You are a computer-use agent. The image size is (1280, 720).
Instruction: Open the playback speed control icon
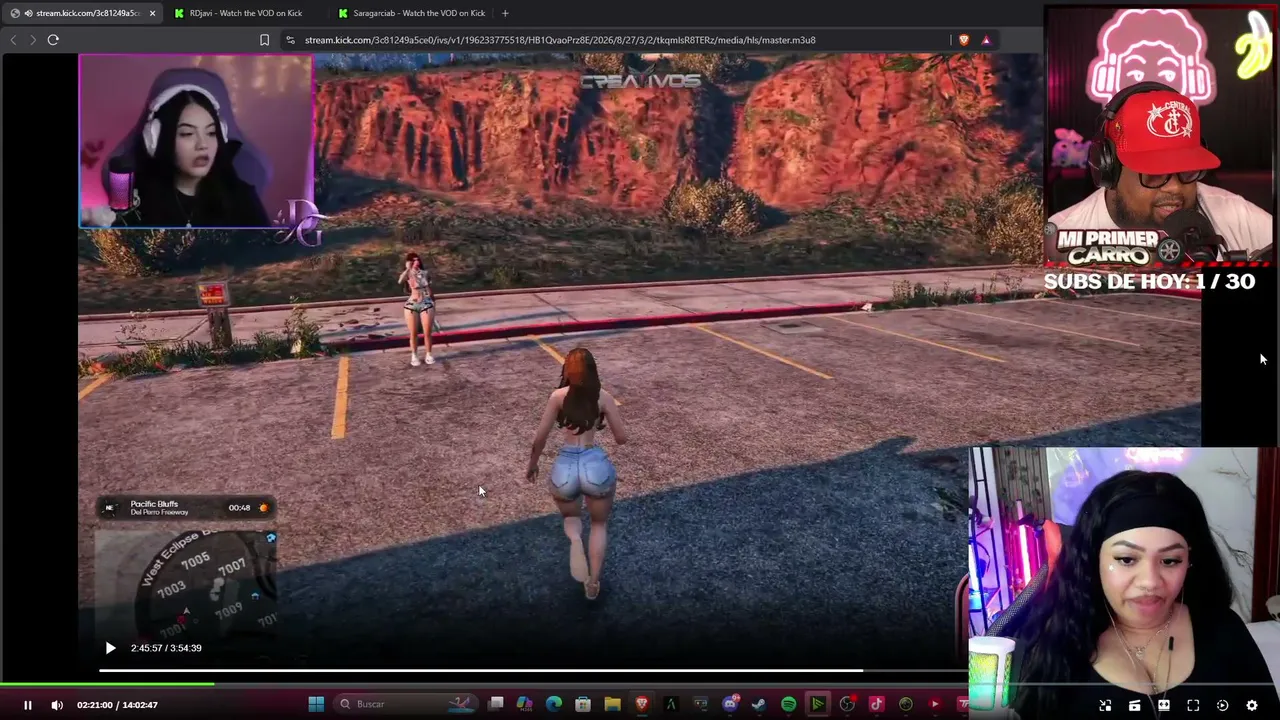pos(1222,705)
